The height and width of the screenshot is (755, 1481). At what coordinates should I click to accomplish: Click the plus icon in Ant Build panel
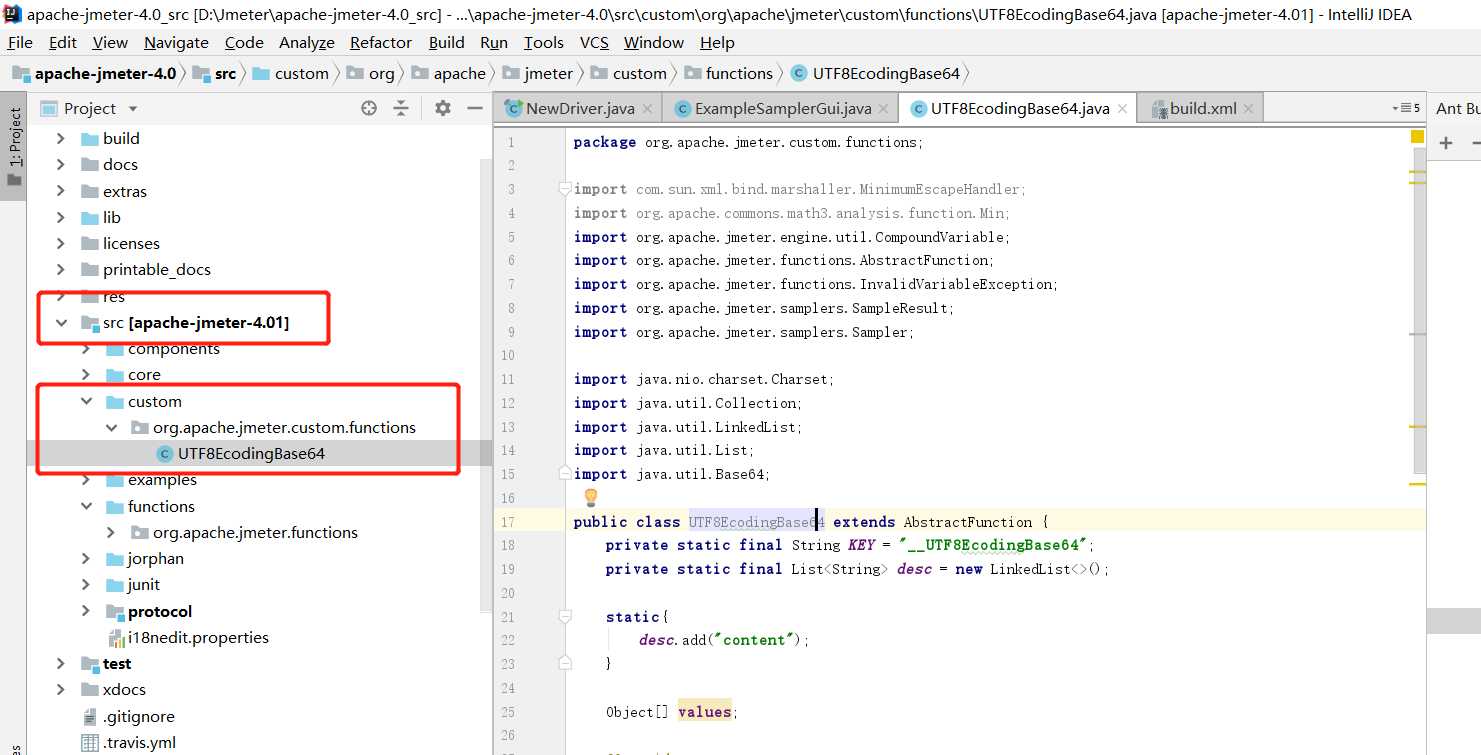click(x=1446, y=144)
